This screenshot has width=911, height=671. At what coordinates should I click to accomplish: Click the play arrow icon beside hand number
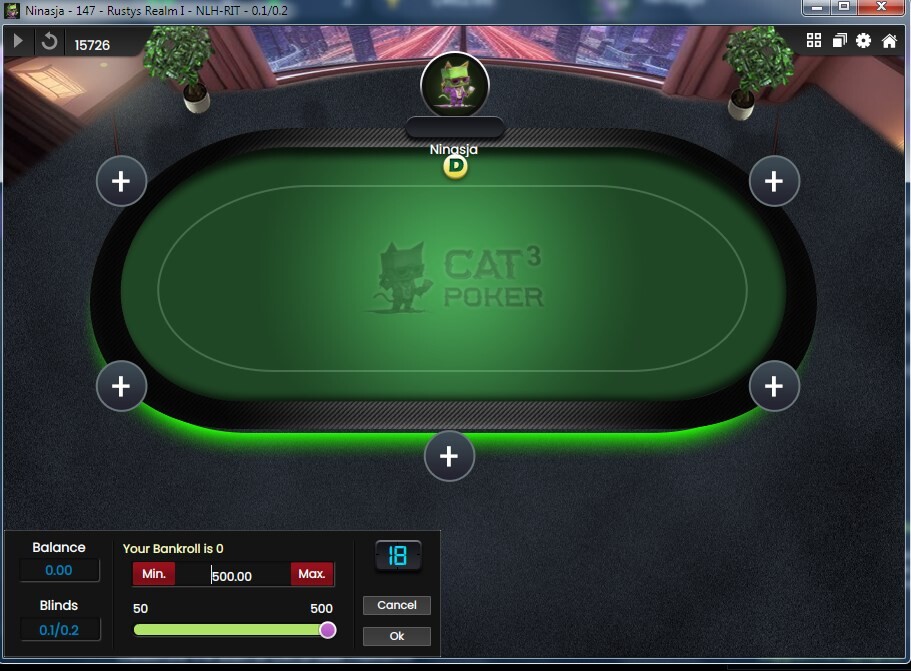(x=17, y=41)
